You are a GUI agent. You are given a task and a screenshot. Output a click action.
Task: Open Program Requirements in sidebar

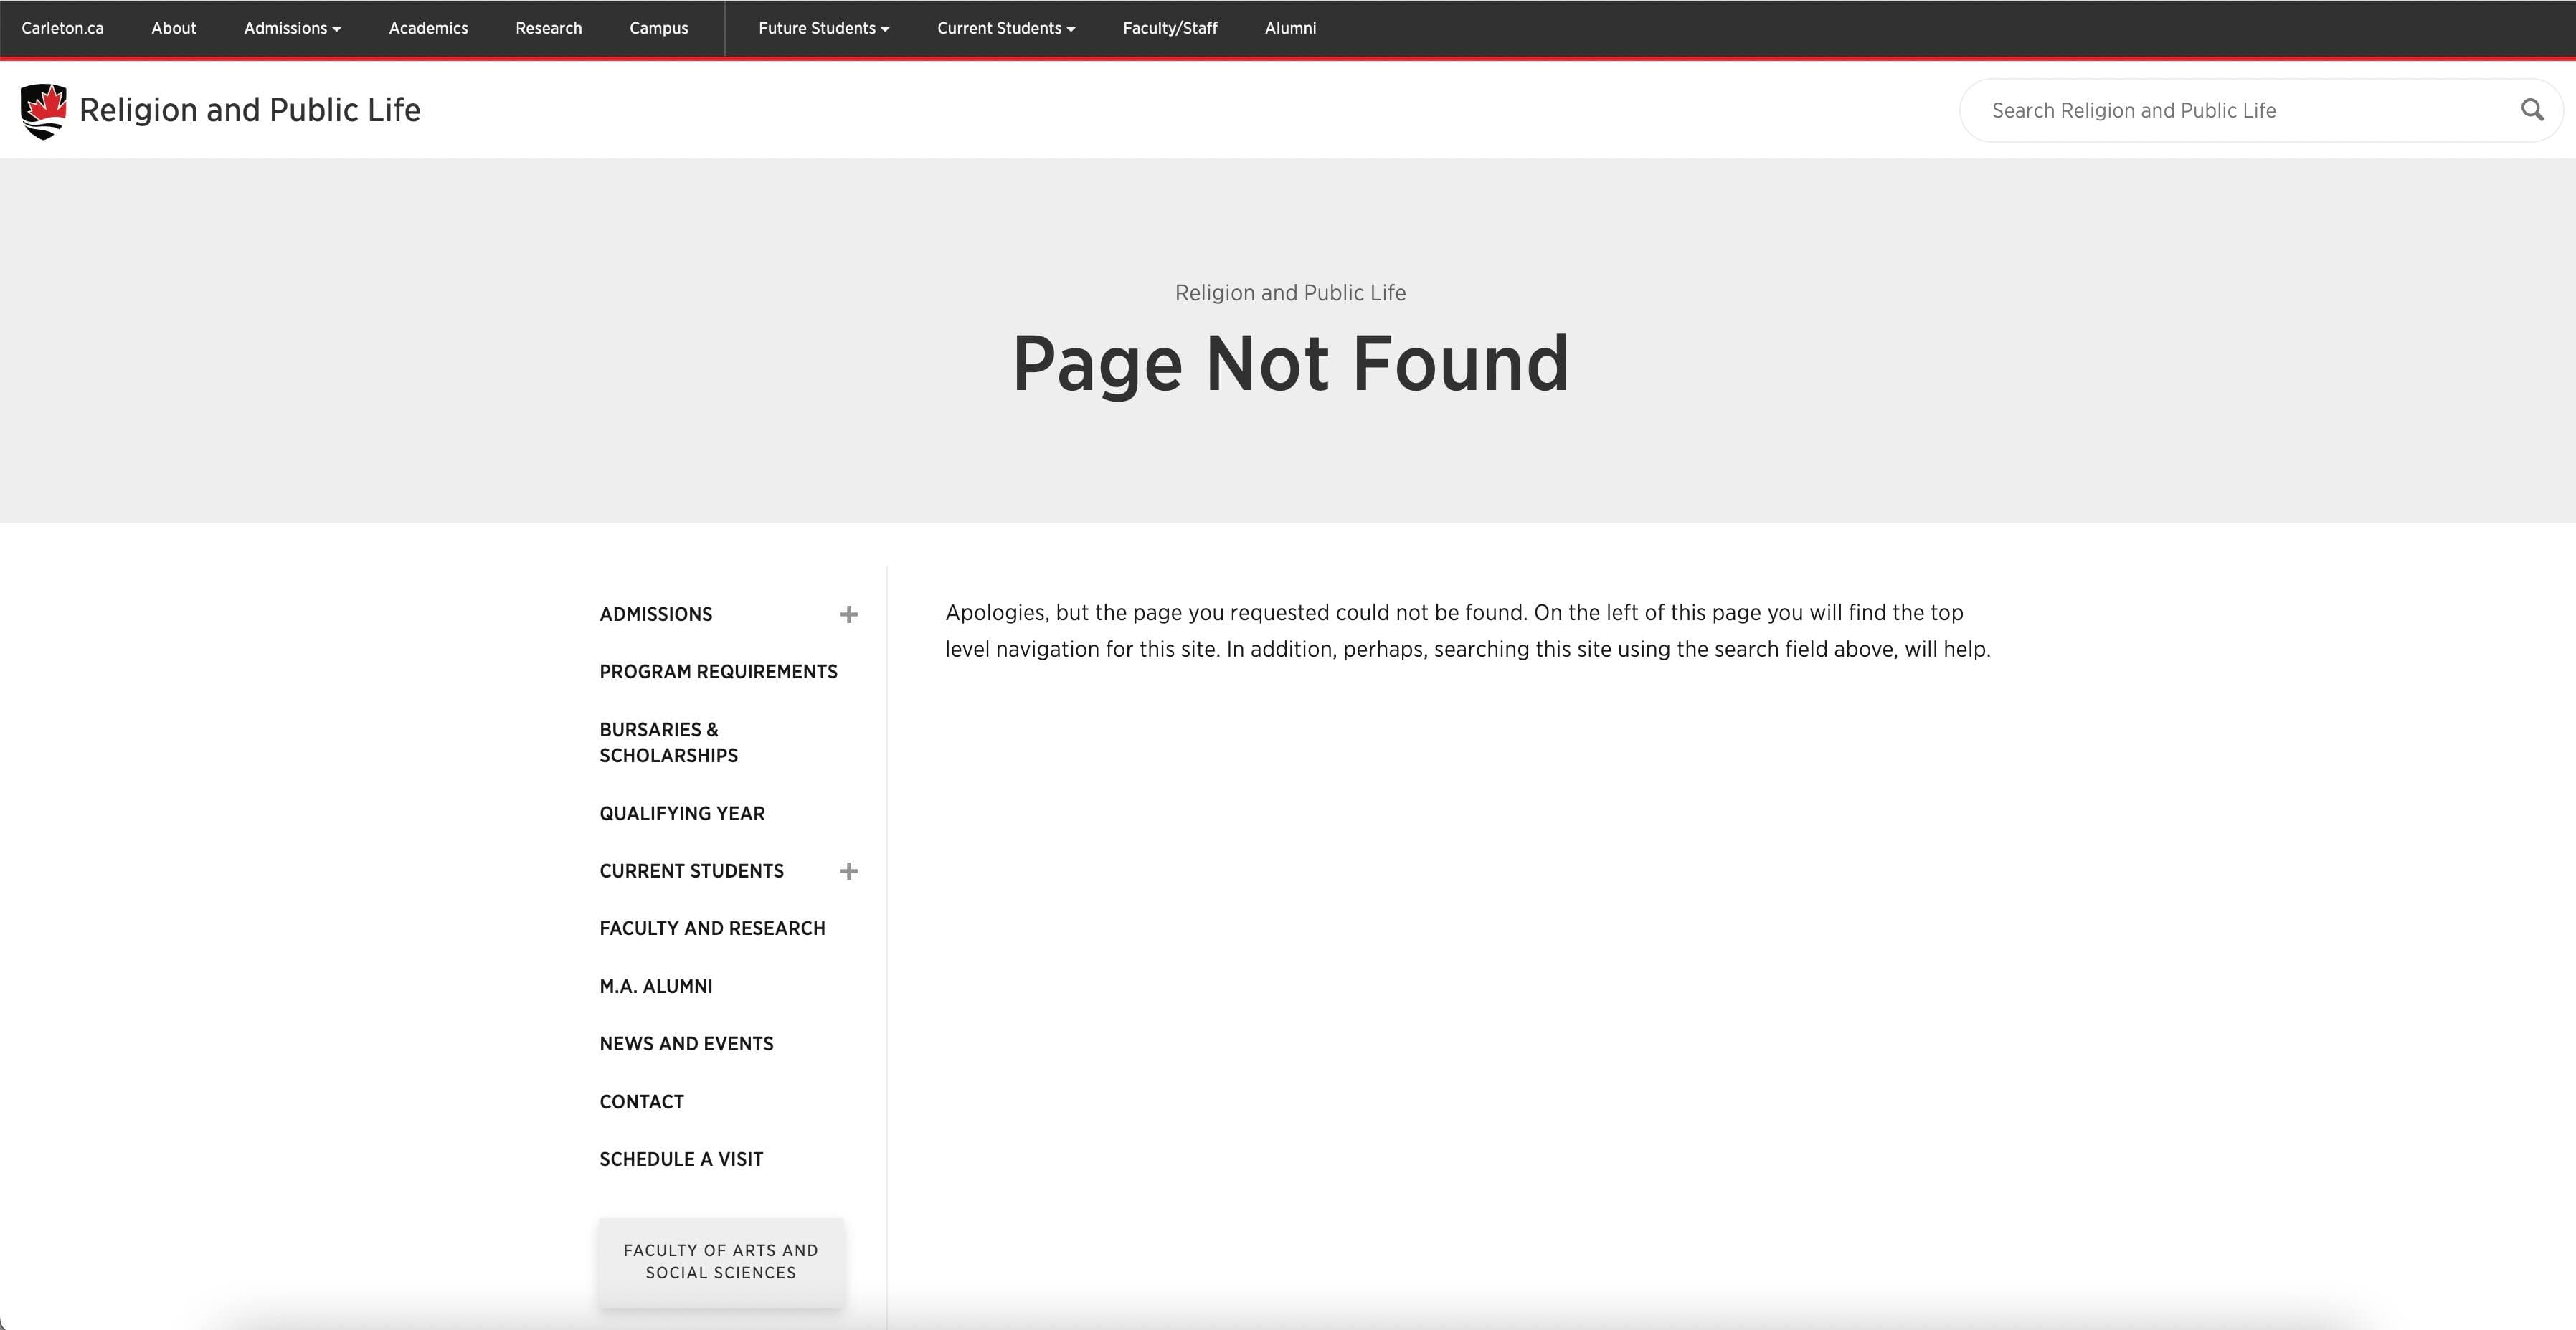(718, 672)
